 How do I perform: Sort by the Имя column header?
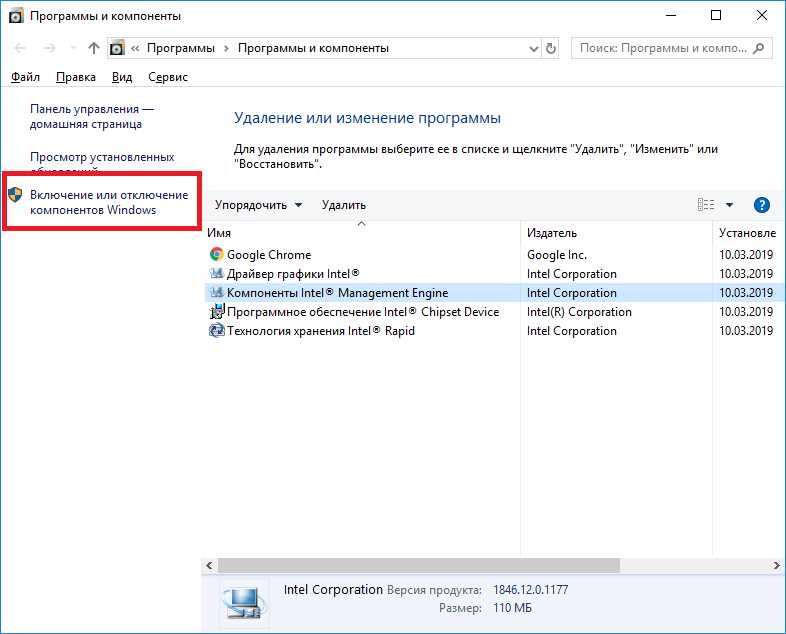click(x=219, y=233)
